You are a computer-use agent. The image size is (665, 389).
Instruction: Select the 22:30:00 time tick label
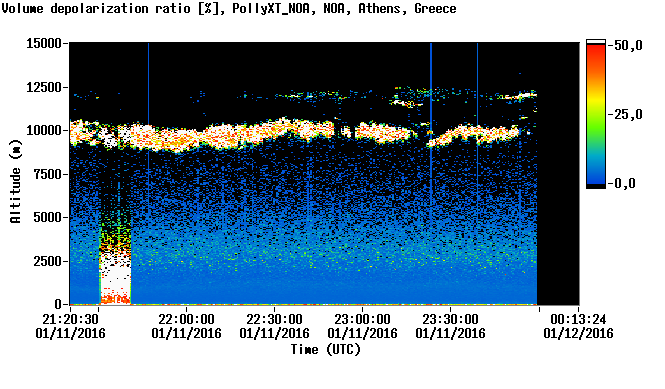click(x=274, y=319)
